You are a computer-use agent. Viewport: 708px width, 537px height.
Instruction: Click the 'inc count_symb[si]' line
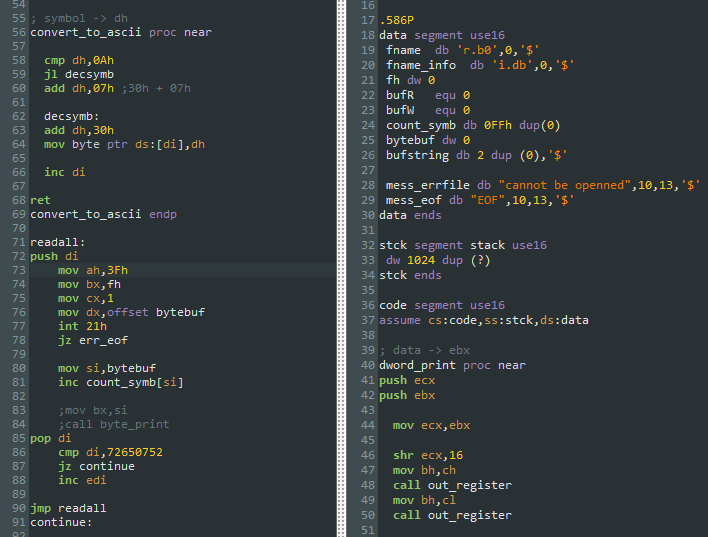(121, 383)
